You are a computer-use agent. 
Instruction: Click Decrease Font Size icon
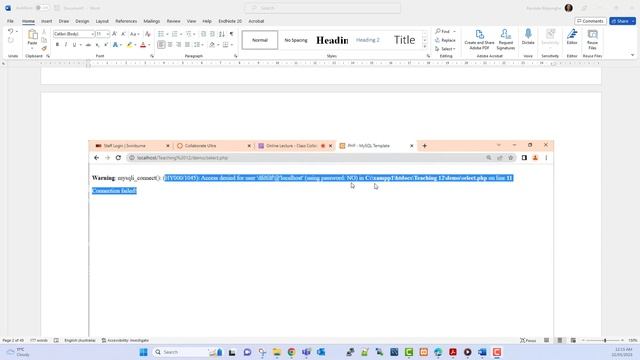pos(123,34)
